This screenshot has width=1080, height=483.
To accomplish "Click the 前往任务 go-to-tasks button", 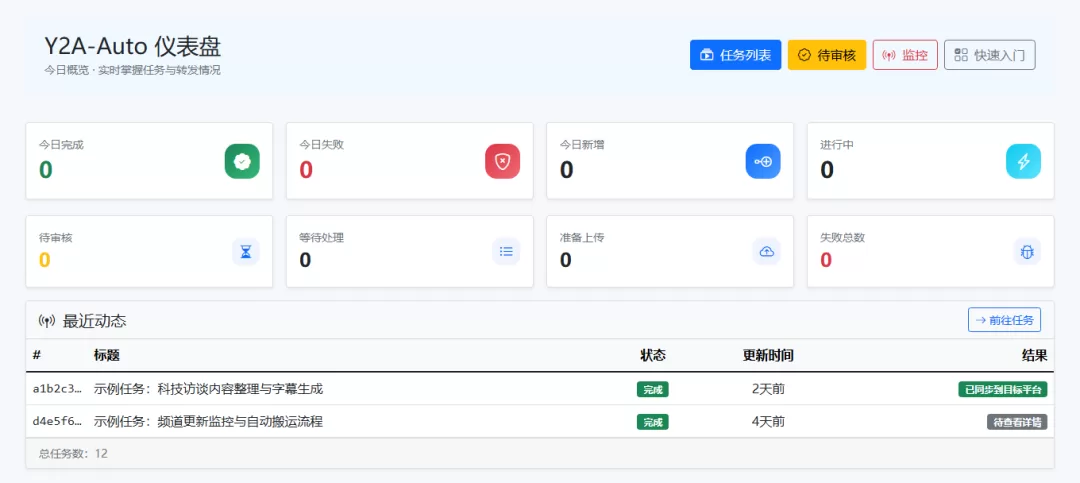I will click(1004, 320).
